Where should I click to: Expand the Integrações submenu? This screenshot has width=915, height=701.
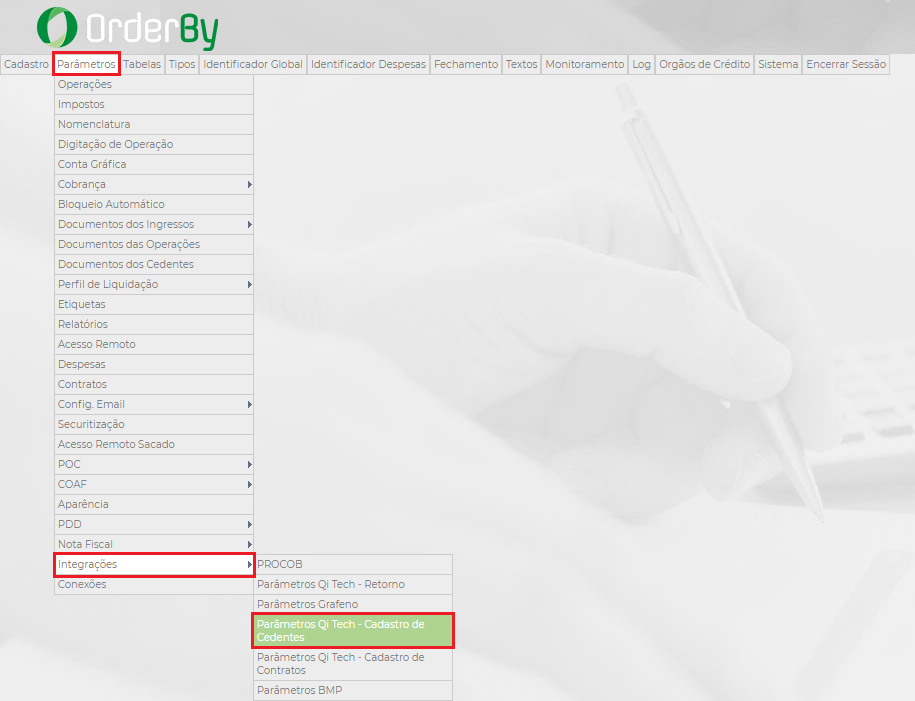click(x=153, y=564)
